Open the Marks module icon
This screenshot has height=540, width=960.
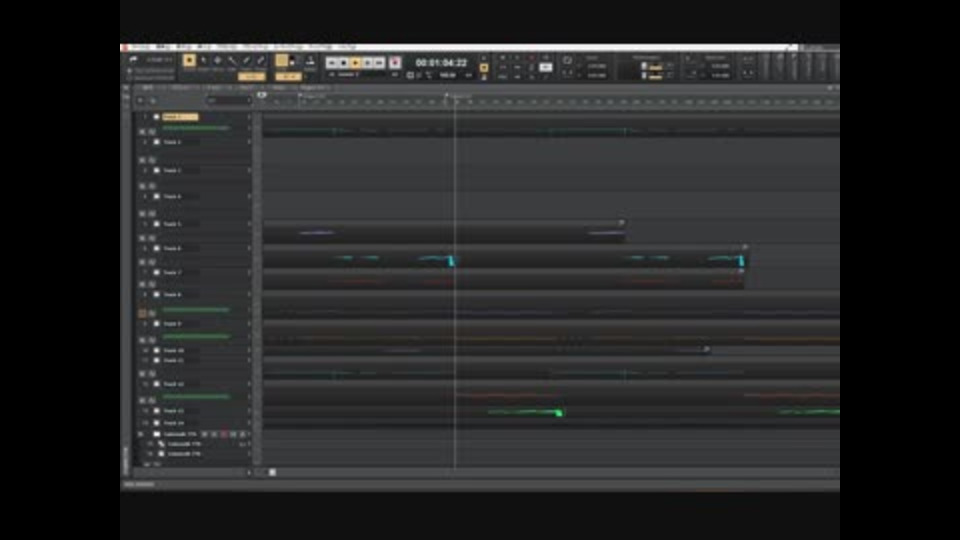pos(310,60)
